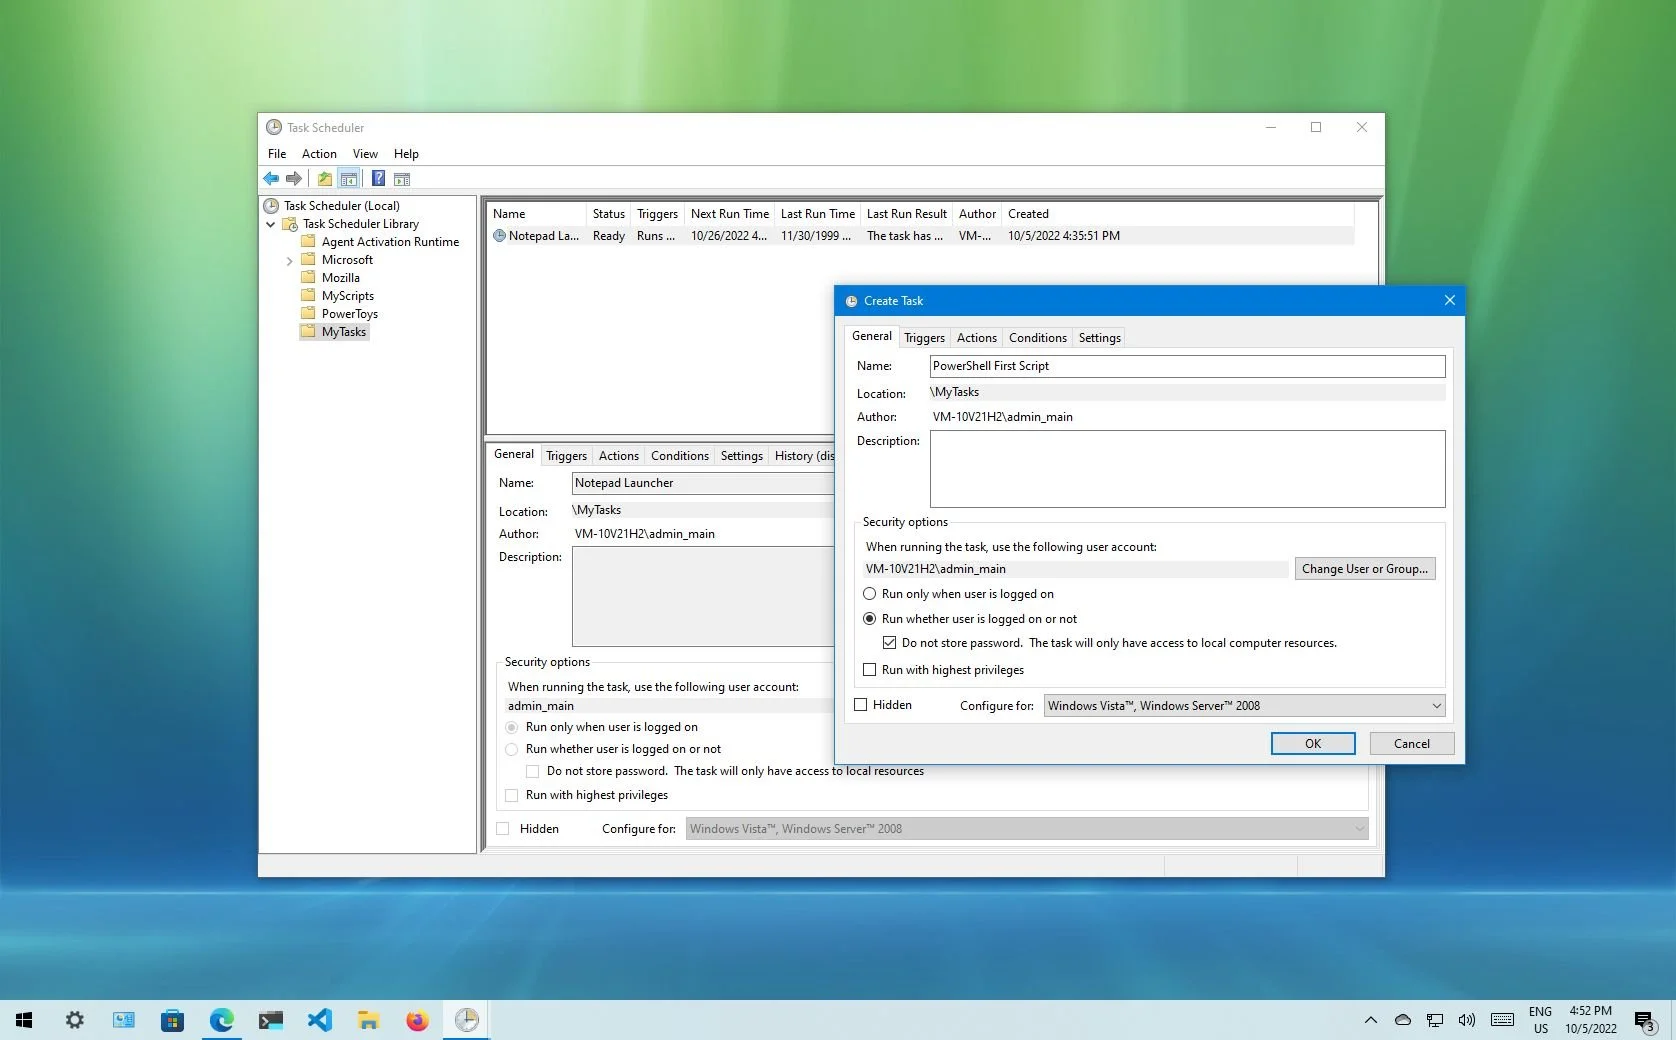The height and width of the screenshot is (1040, 1676).
Task: Open Configure for dropdown in Create Task
Action: (x=1245, y=706)
